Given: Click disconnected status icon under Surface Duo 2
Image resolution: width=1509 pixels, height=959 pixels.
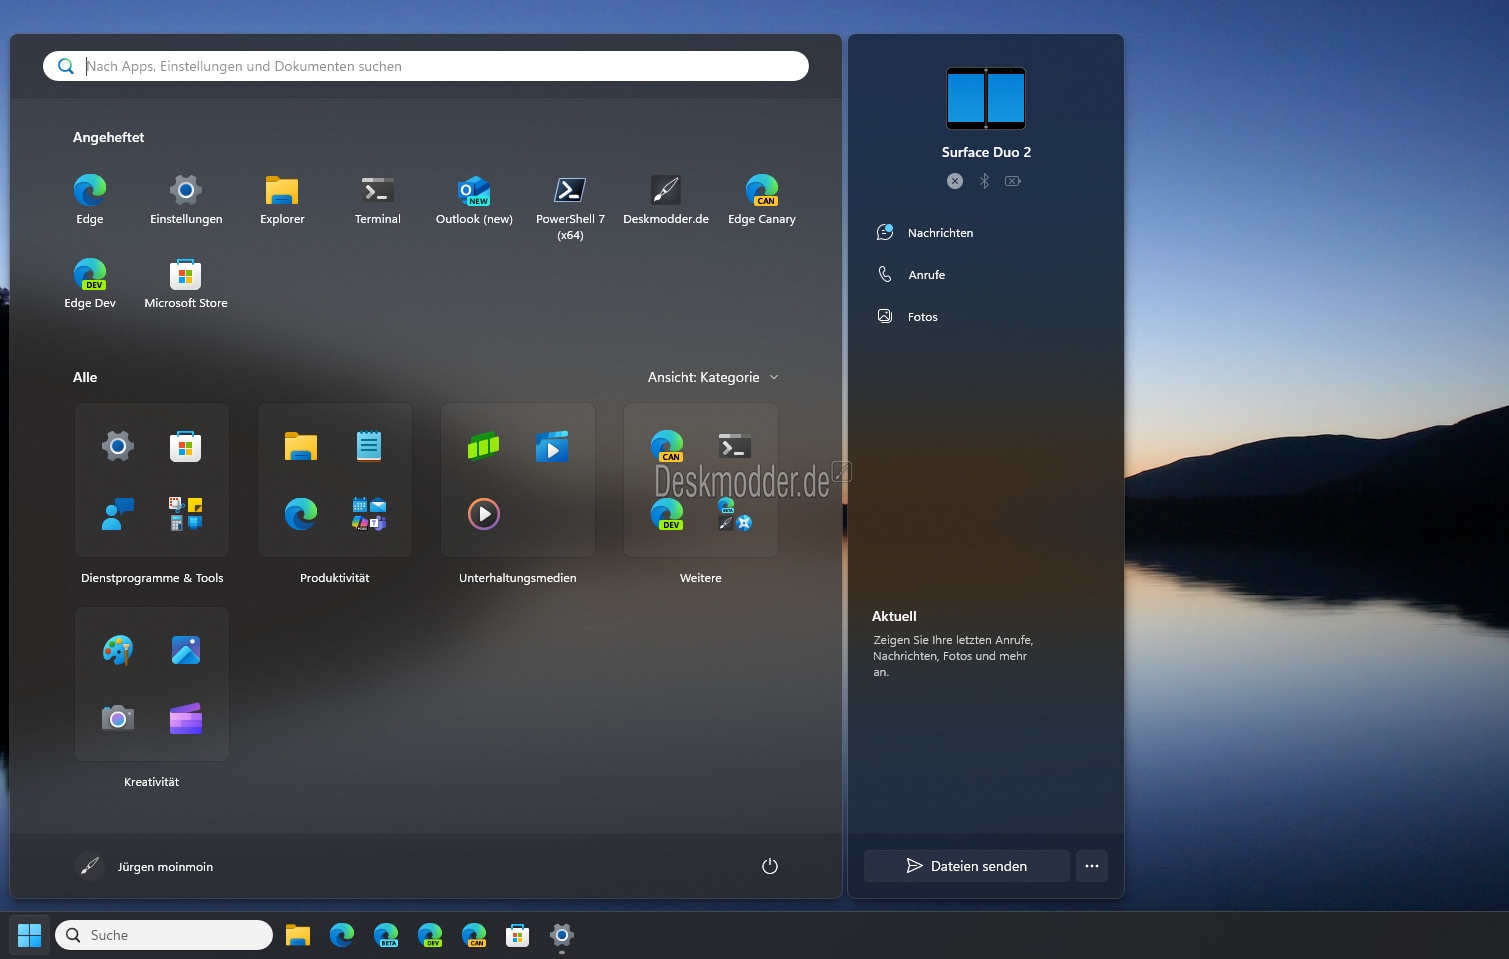Looking at the screenshot, I should click(x=955, y=181).
